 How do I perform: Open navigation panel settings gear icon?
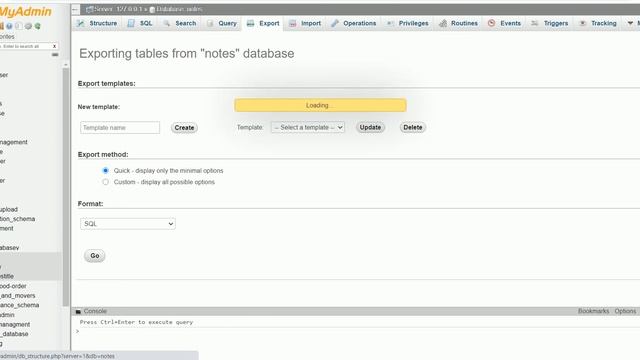tap(28, 26)
